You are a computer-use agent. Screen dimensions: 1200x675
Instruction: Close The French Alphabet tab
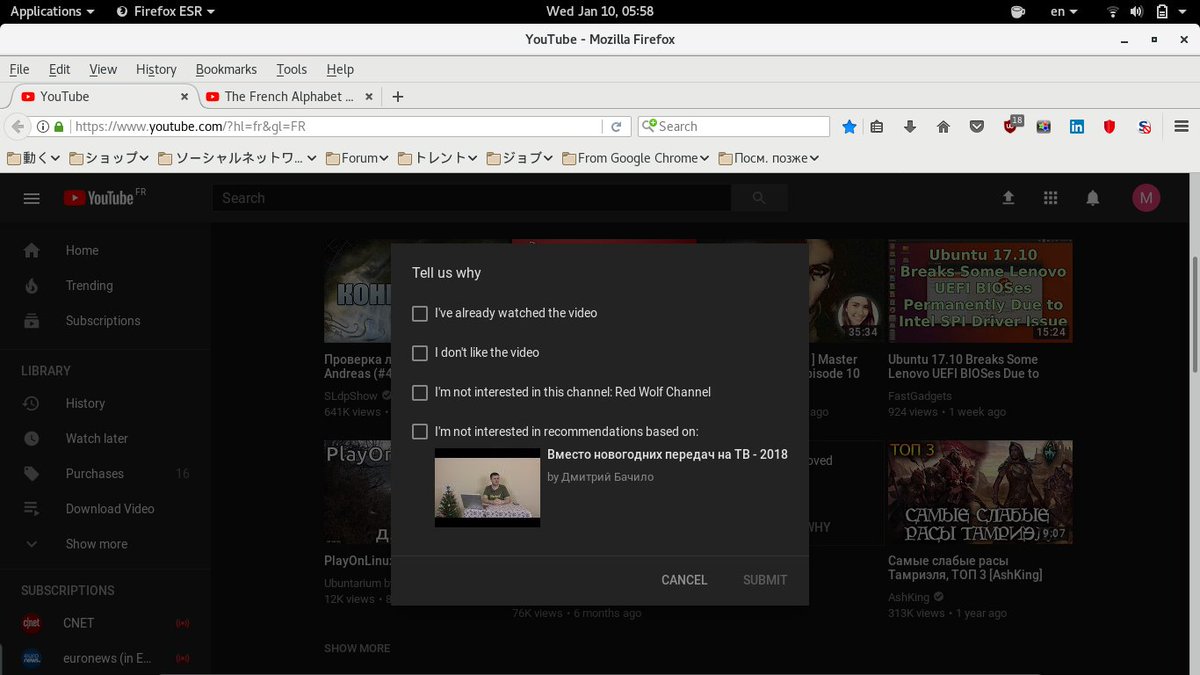click(369, 97)
